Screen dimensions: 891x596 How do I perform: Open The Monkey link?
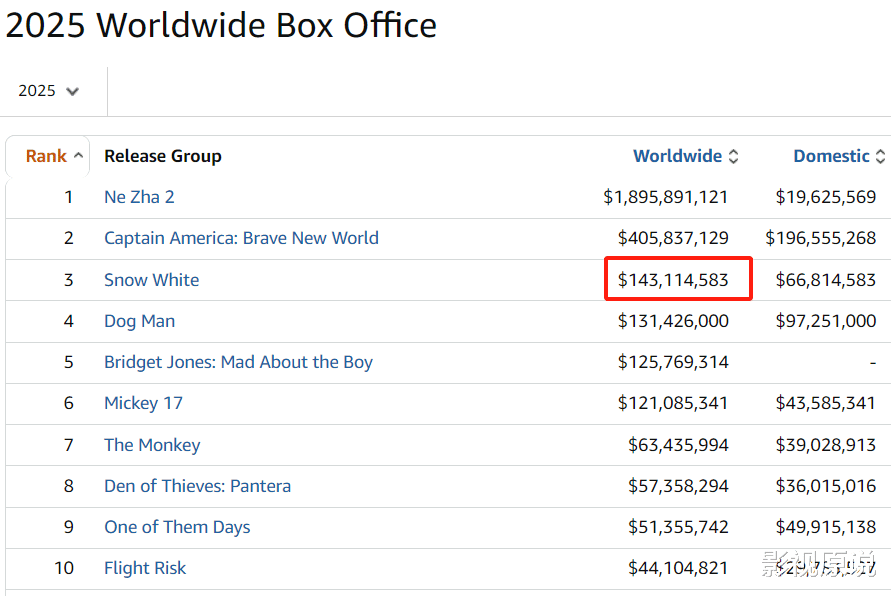[152, 445]
